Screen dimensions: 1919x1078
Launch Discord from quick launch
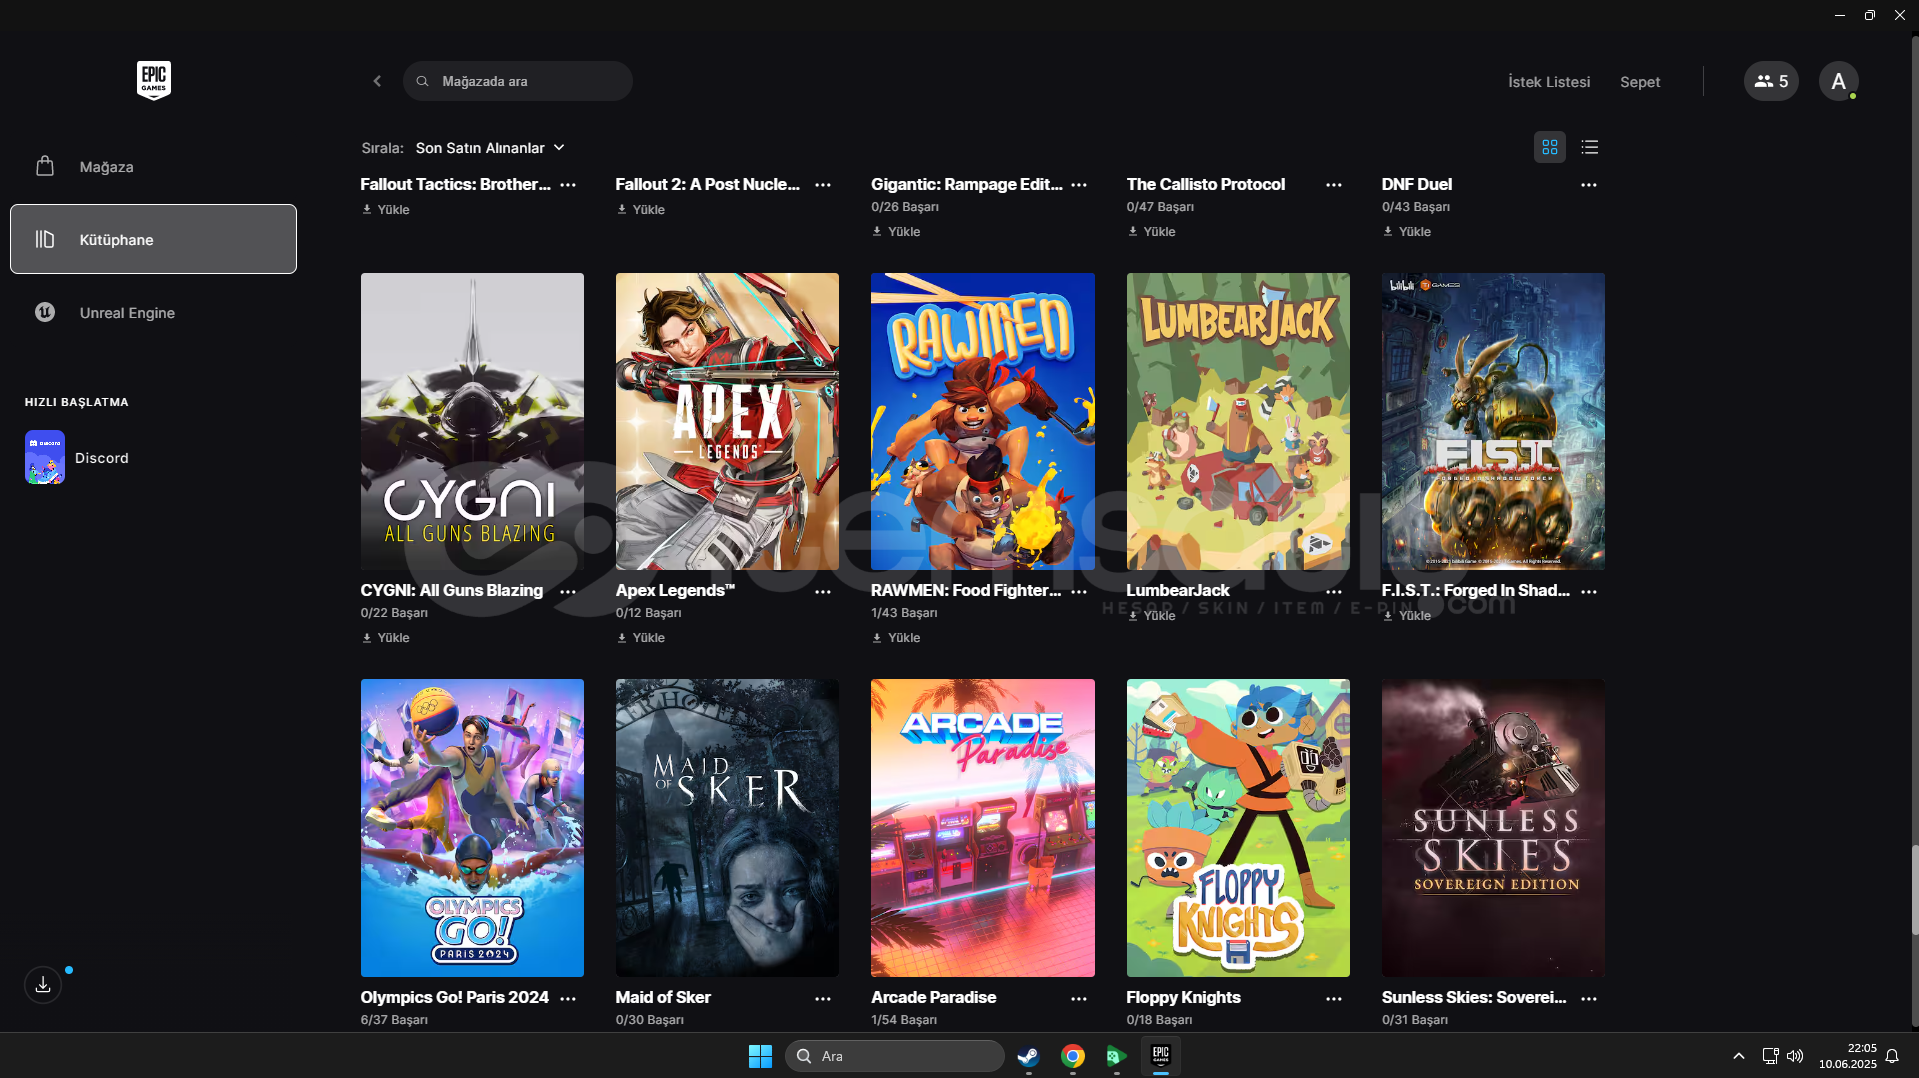click(77, 457)
